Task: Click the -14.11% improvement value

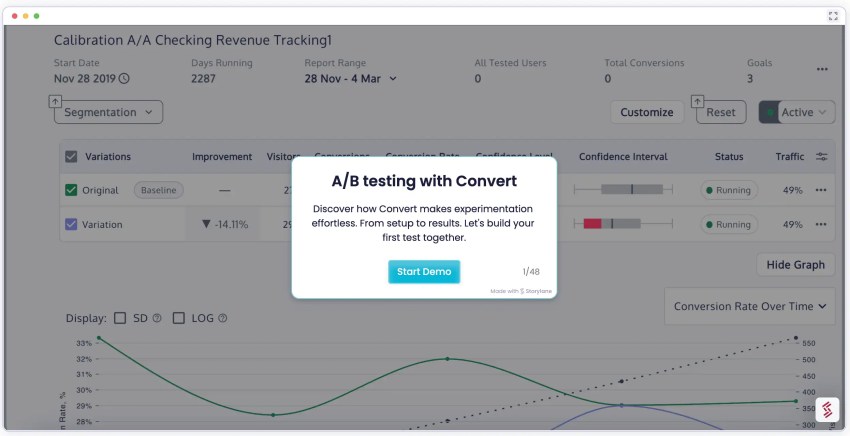Action: pyautogui.click(x=225, y=224)
